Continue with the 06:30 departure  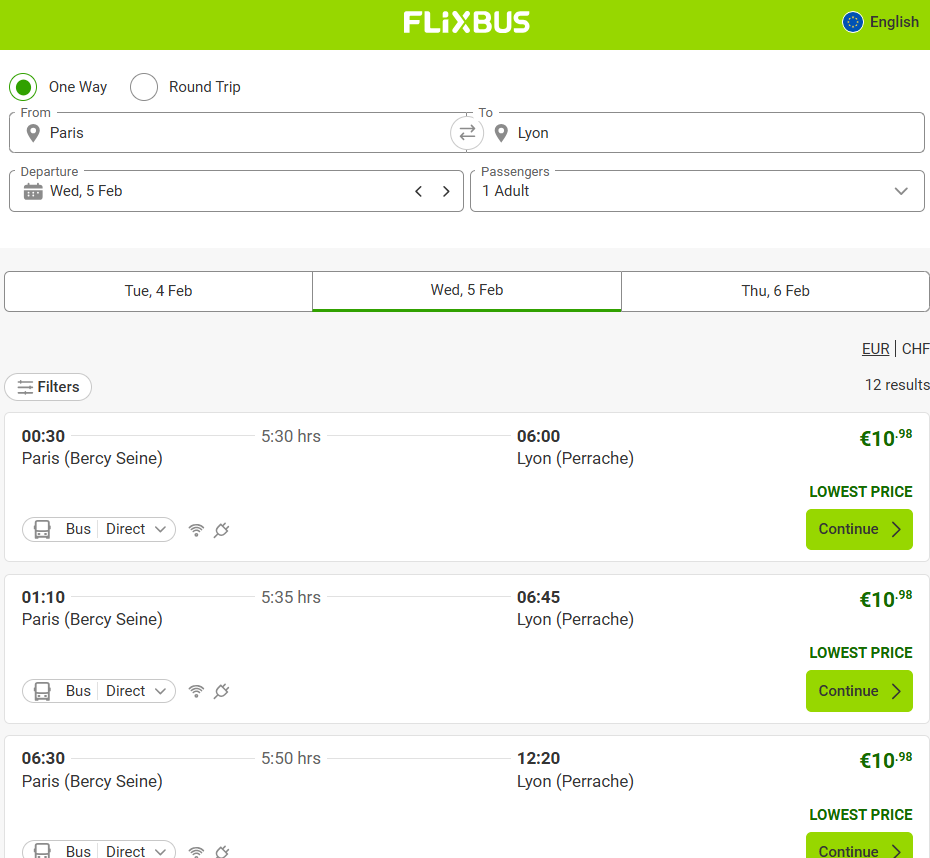pyautogui.click(x=859, y=846)
